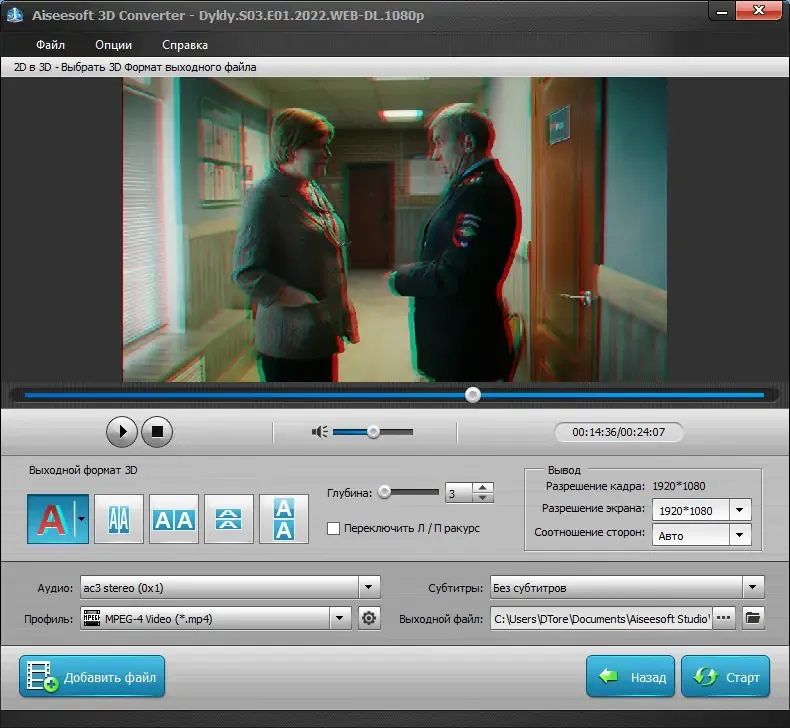The height and width of the screenshot is (728, 790).
Task: Start conversion with the Старт button
Action: click(x=726, y=677)
